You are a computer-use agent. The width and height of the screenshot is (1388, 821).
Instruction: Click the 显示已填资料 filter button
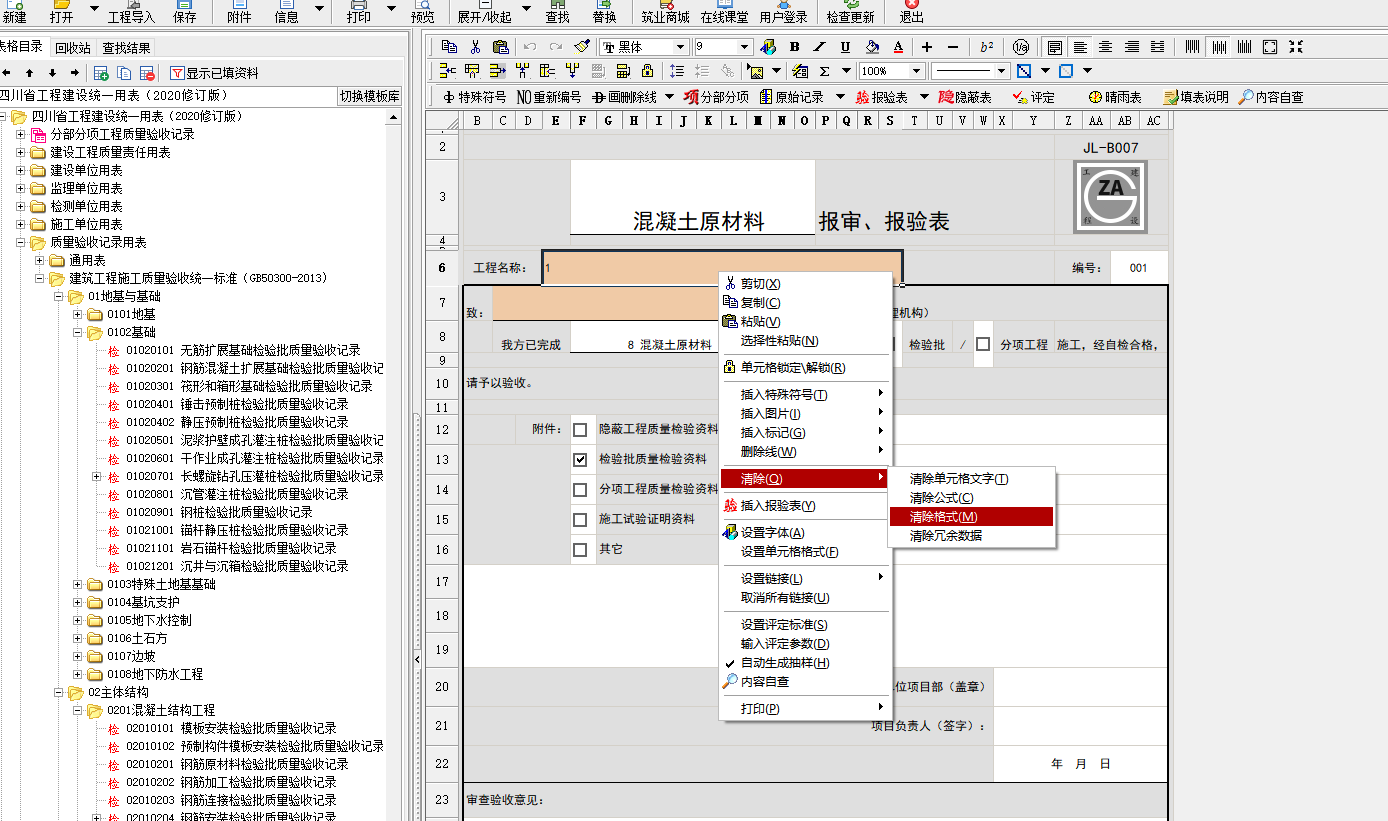pos(215,73)
